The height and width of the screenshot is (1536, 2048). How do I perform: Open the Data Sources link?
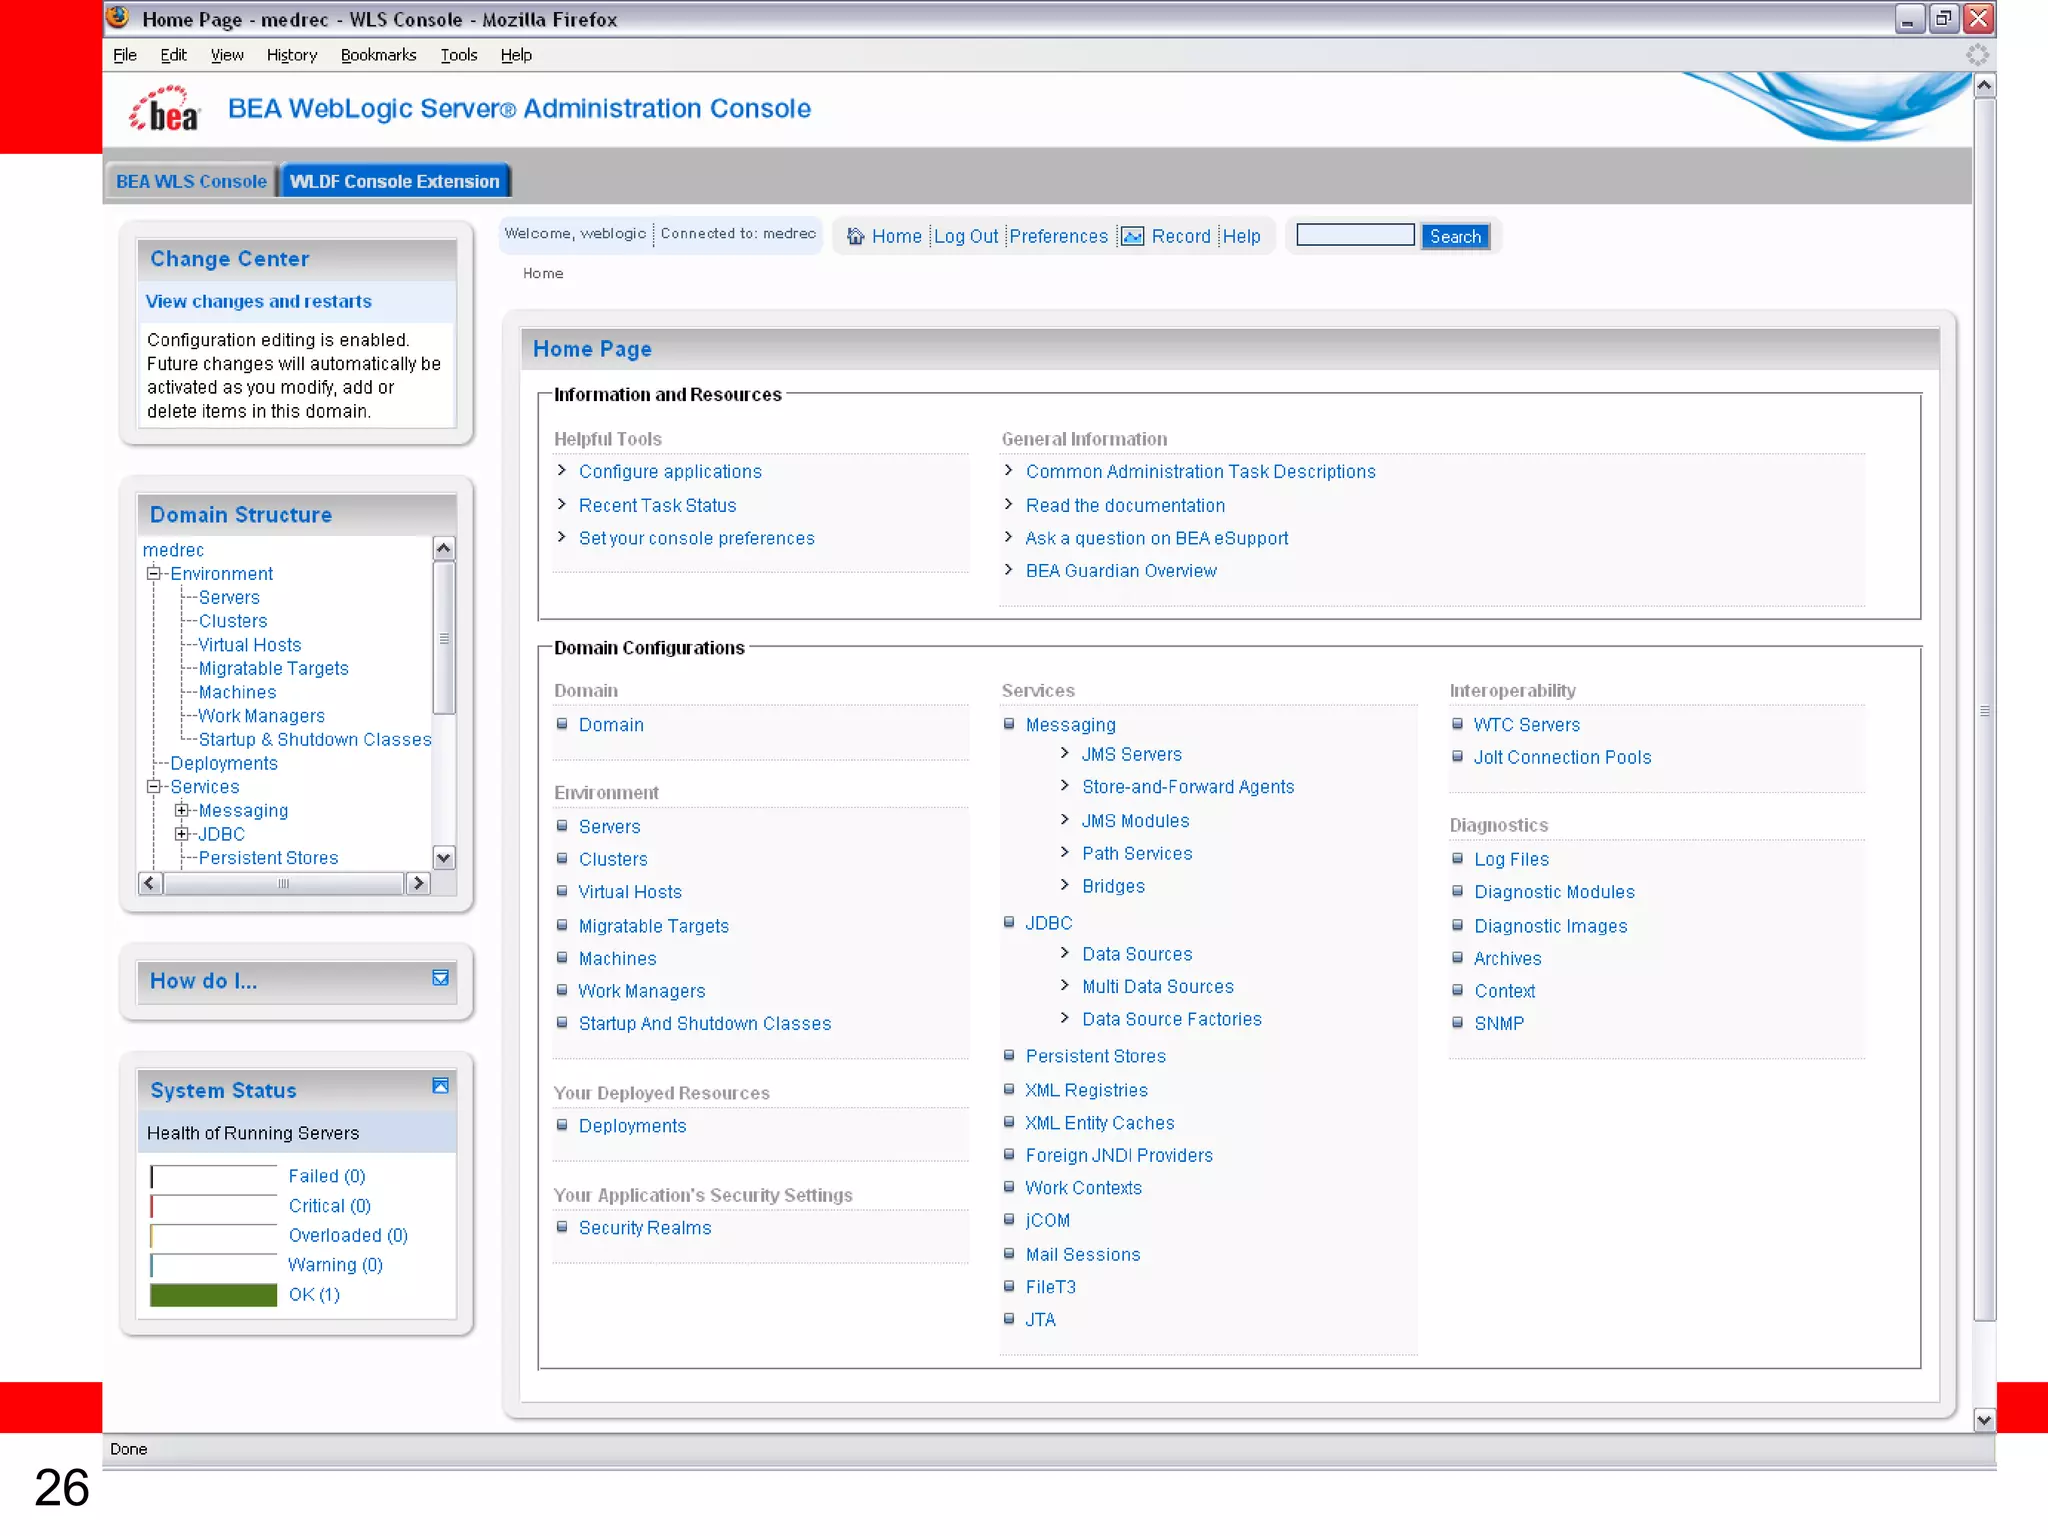point(1137,954)
